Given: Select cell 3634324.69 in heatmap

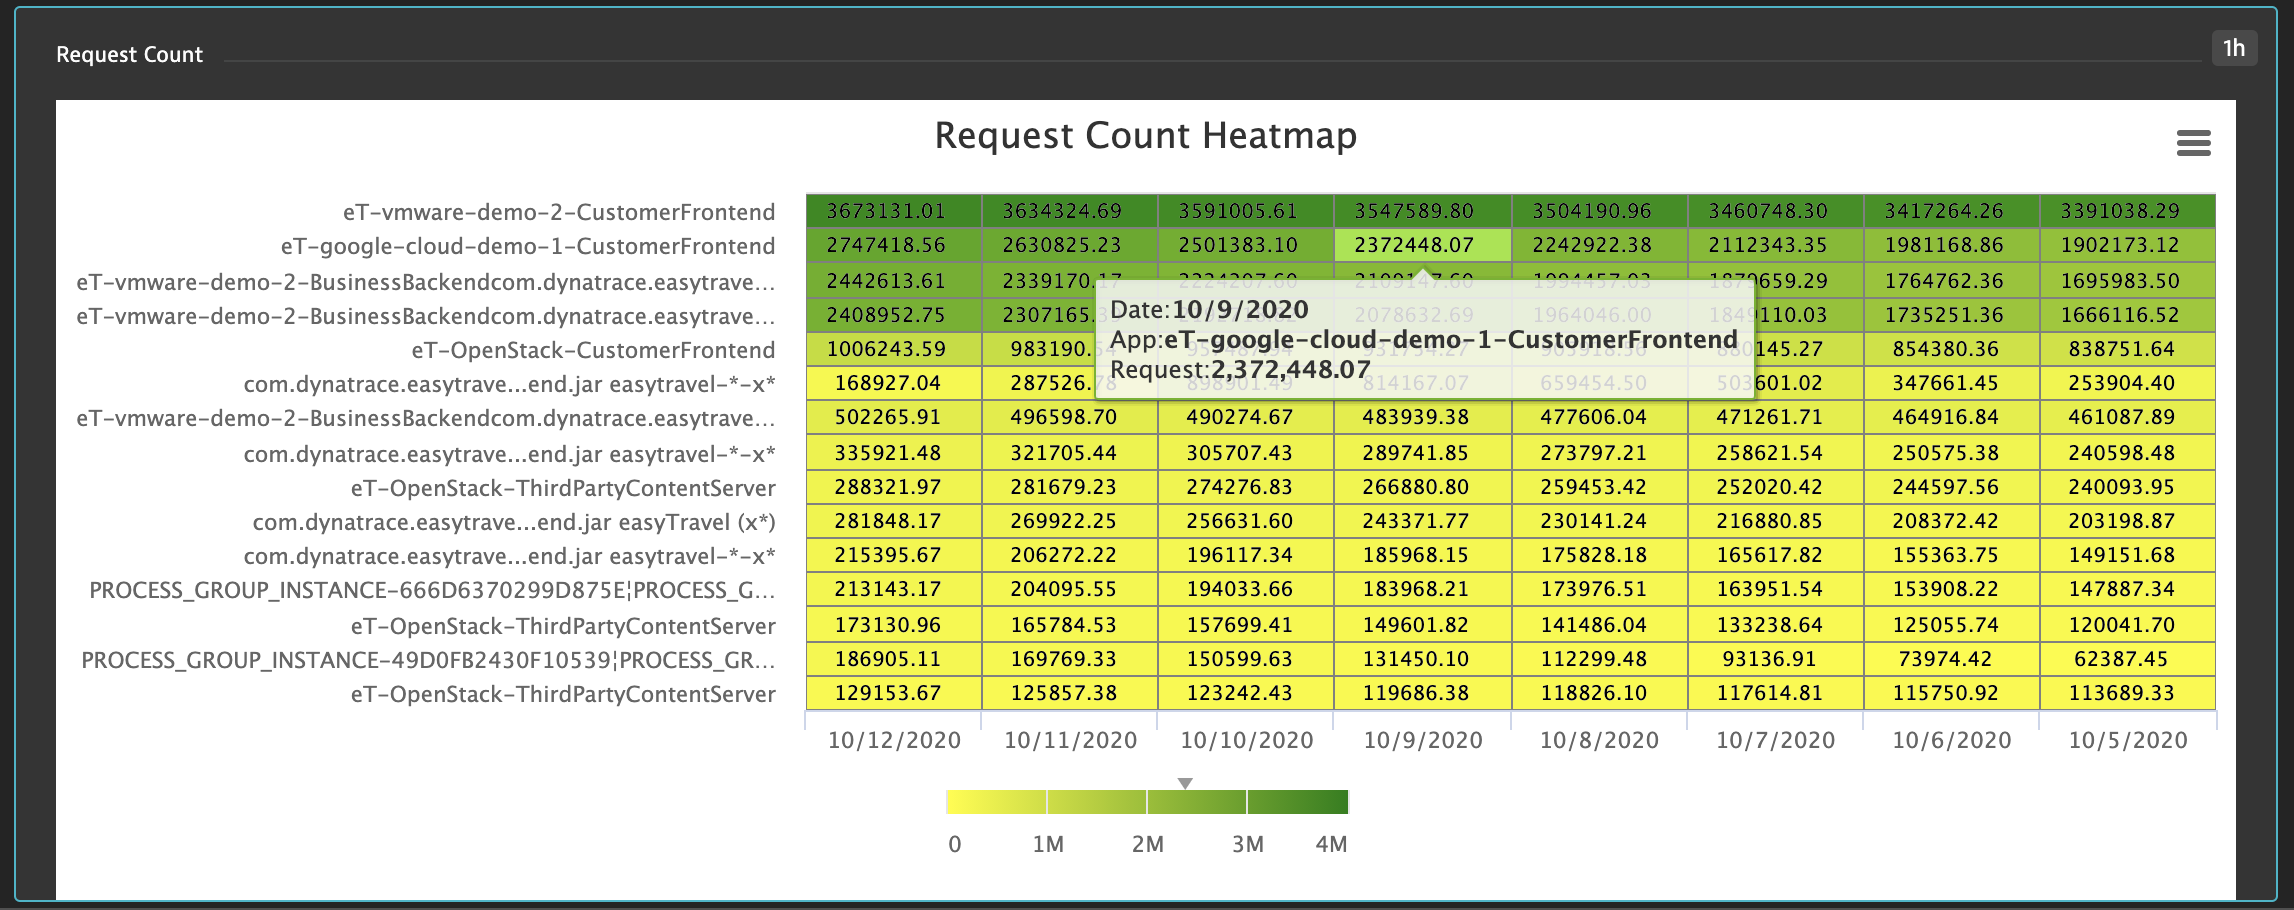Looking at the screenshot, I should point(1070,211).
